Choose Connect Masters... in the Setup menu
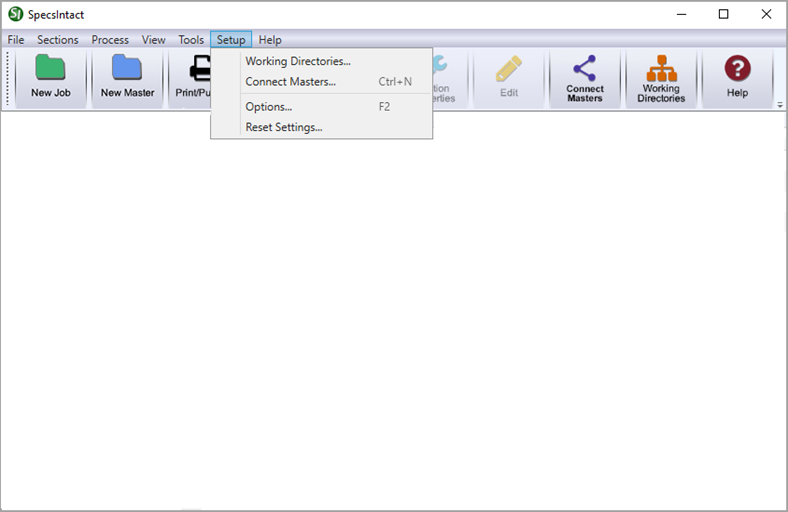788x512 pixels. pos(322,82)
